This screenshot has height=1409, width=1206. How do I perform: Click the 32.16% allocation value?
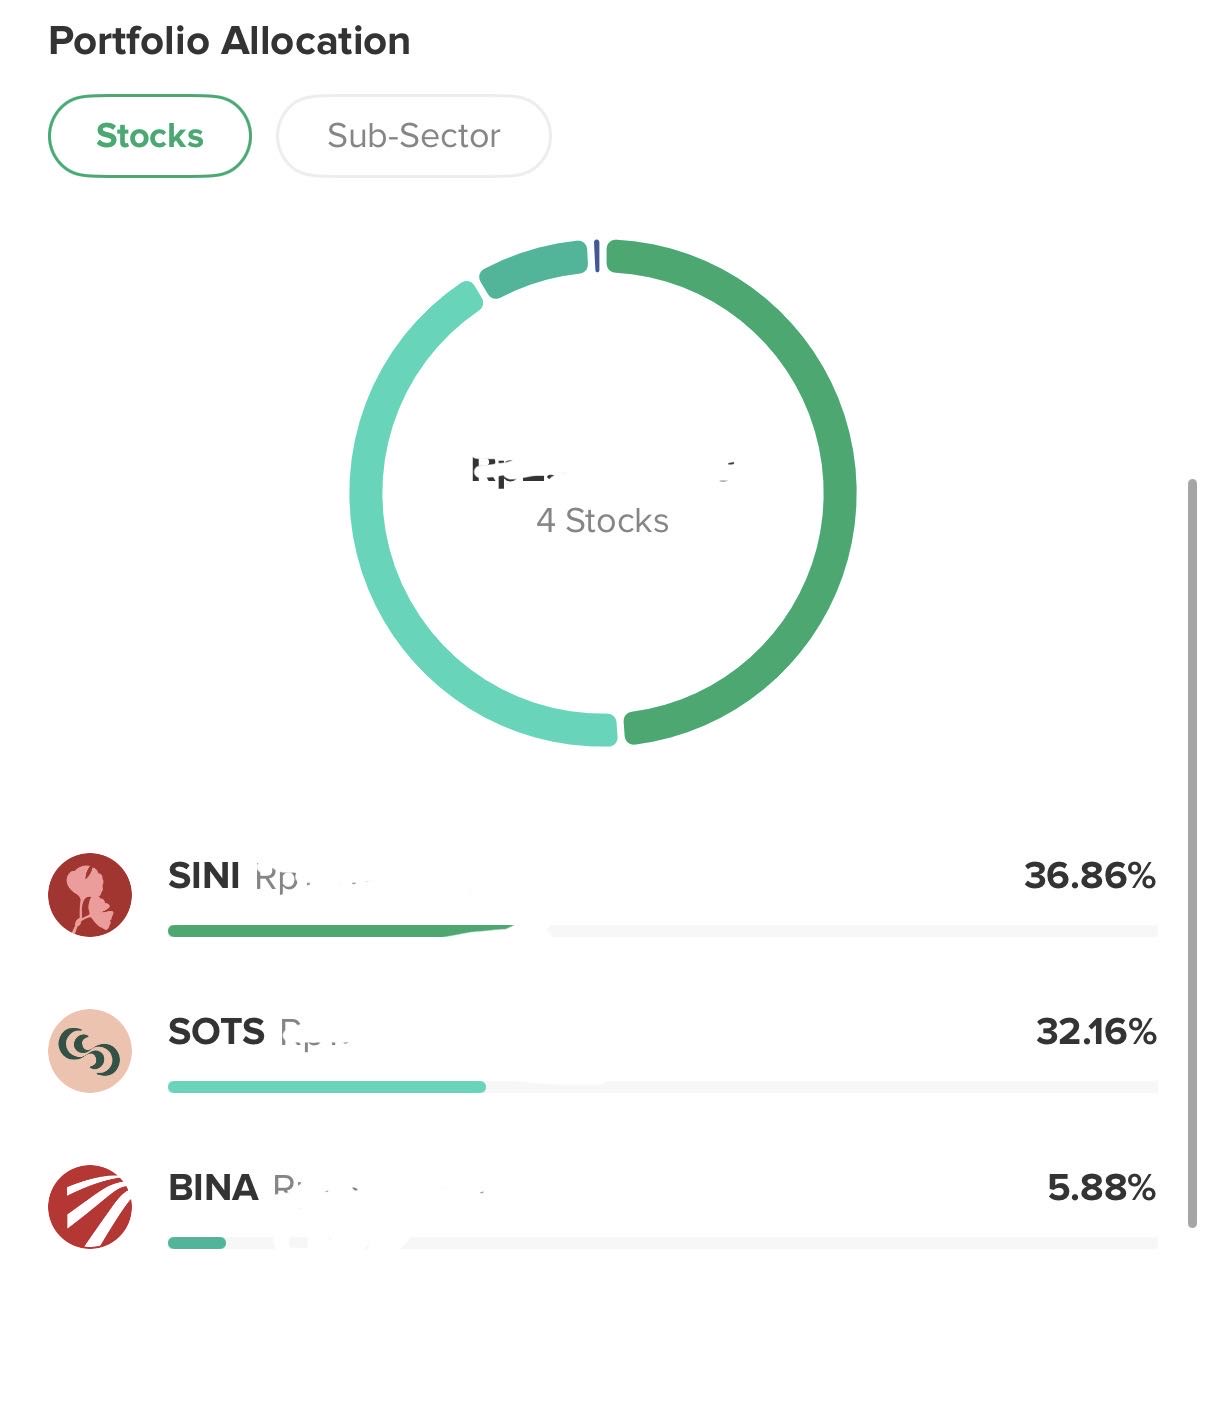pyautogui.click(x=1096, y=1032)
